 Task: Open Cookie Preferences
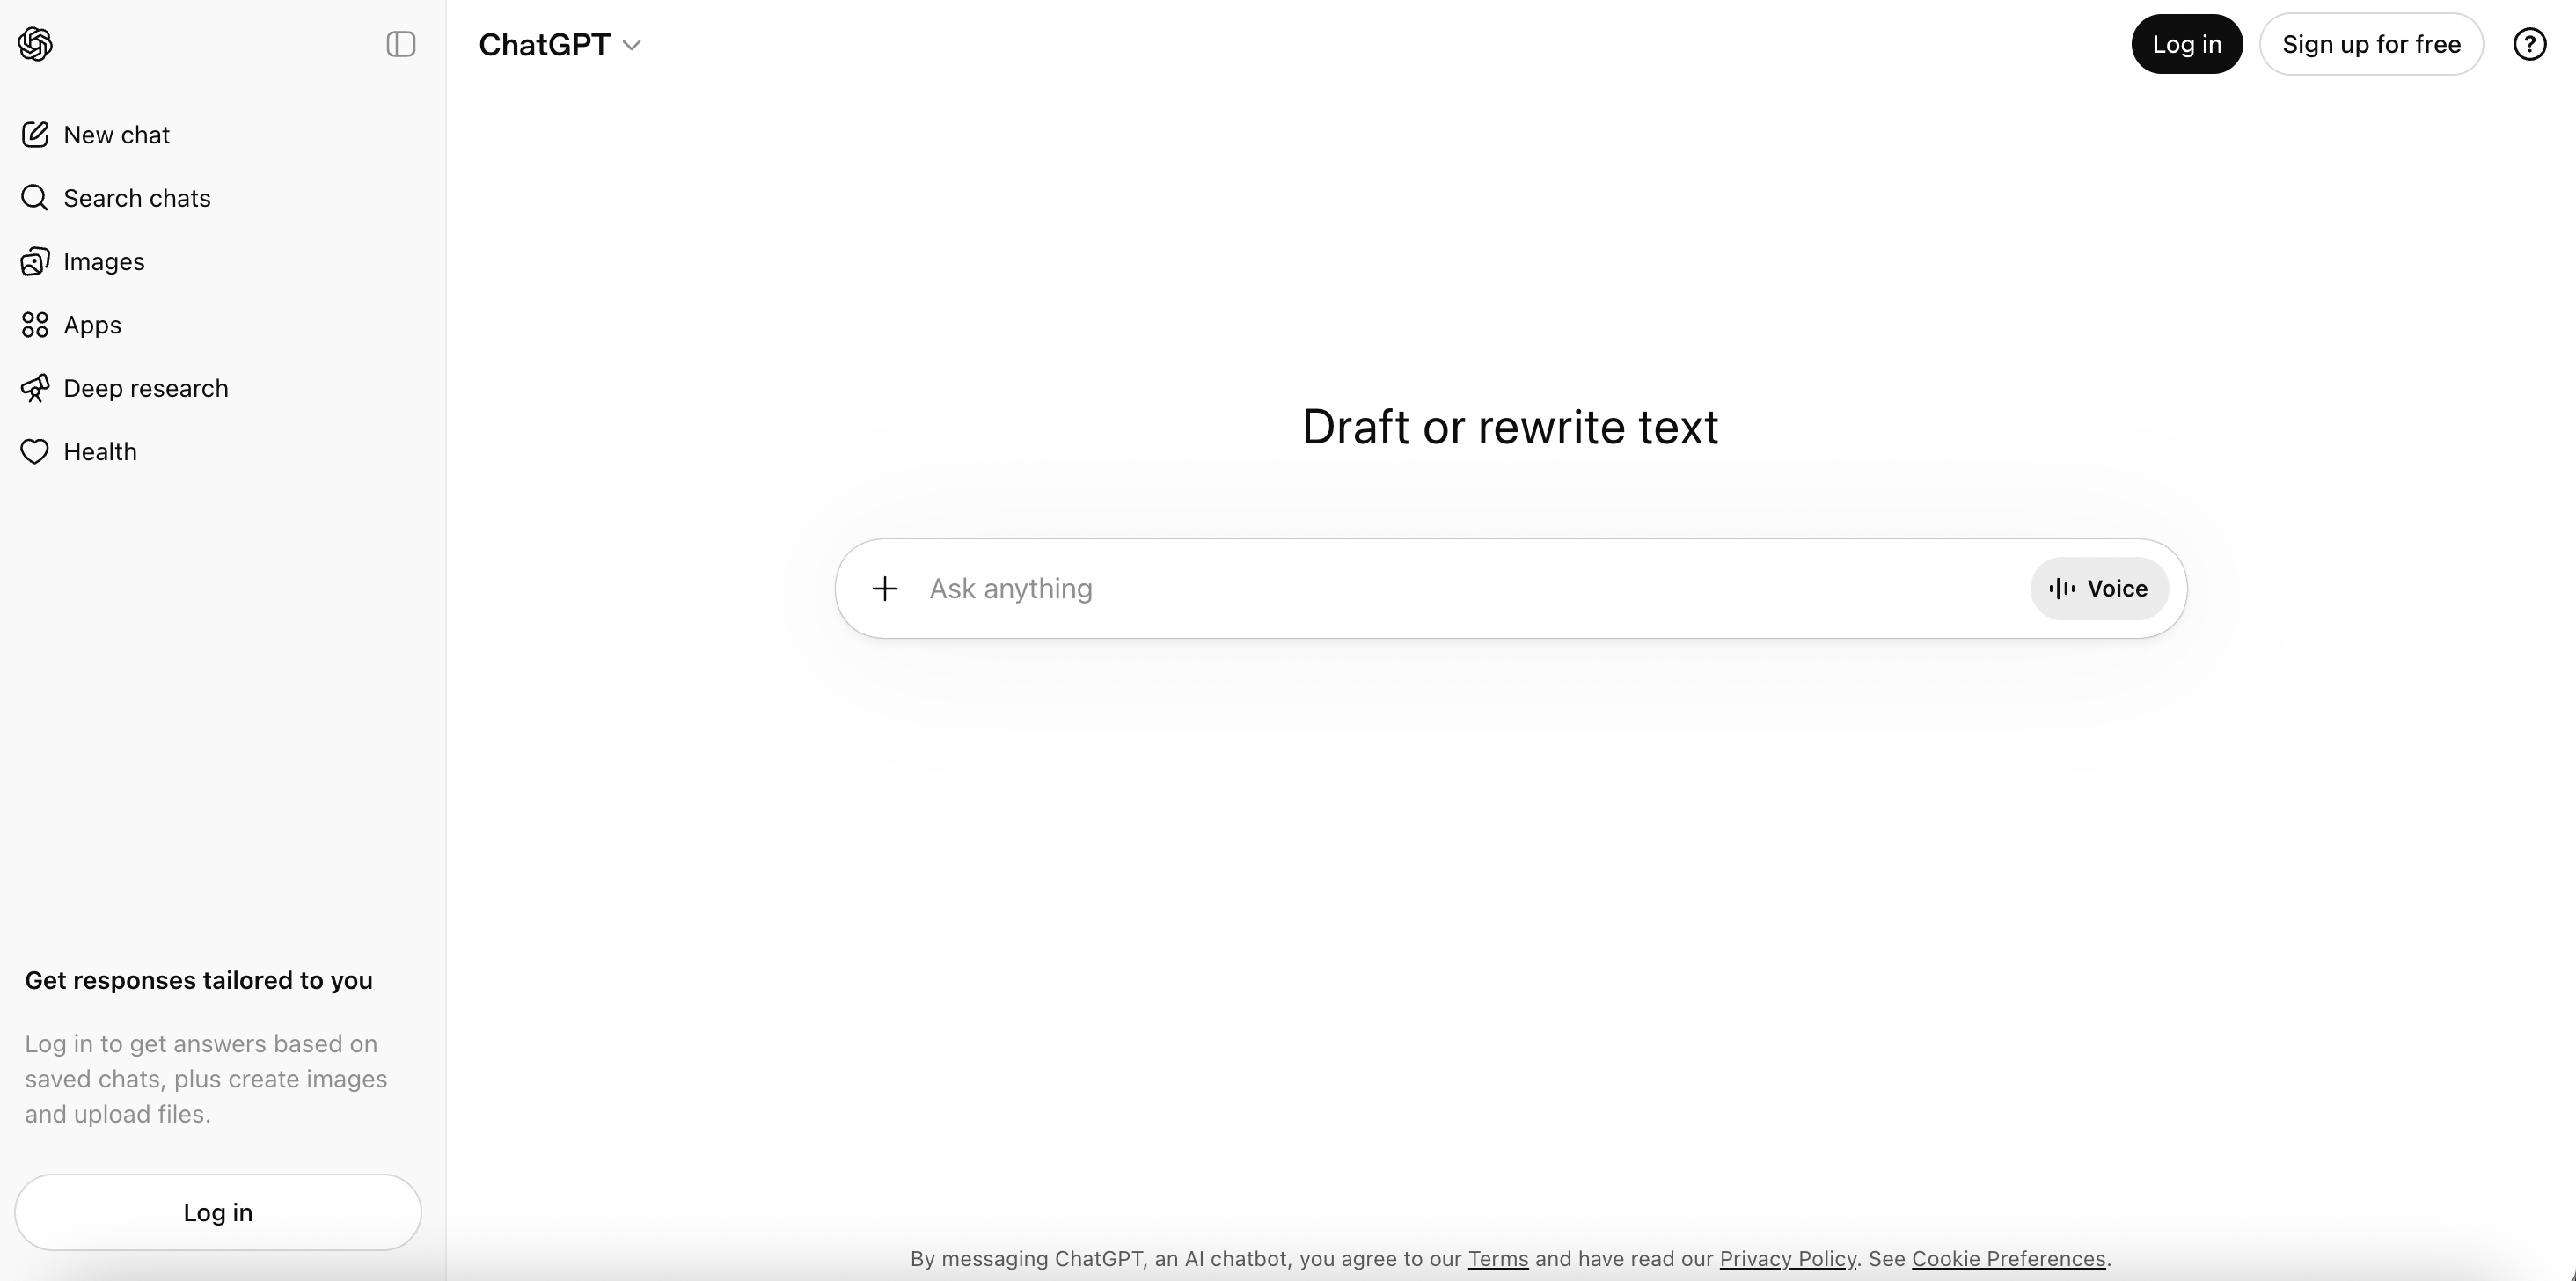pyautogui.click(x=2008, y=1259)
